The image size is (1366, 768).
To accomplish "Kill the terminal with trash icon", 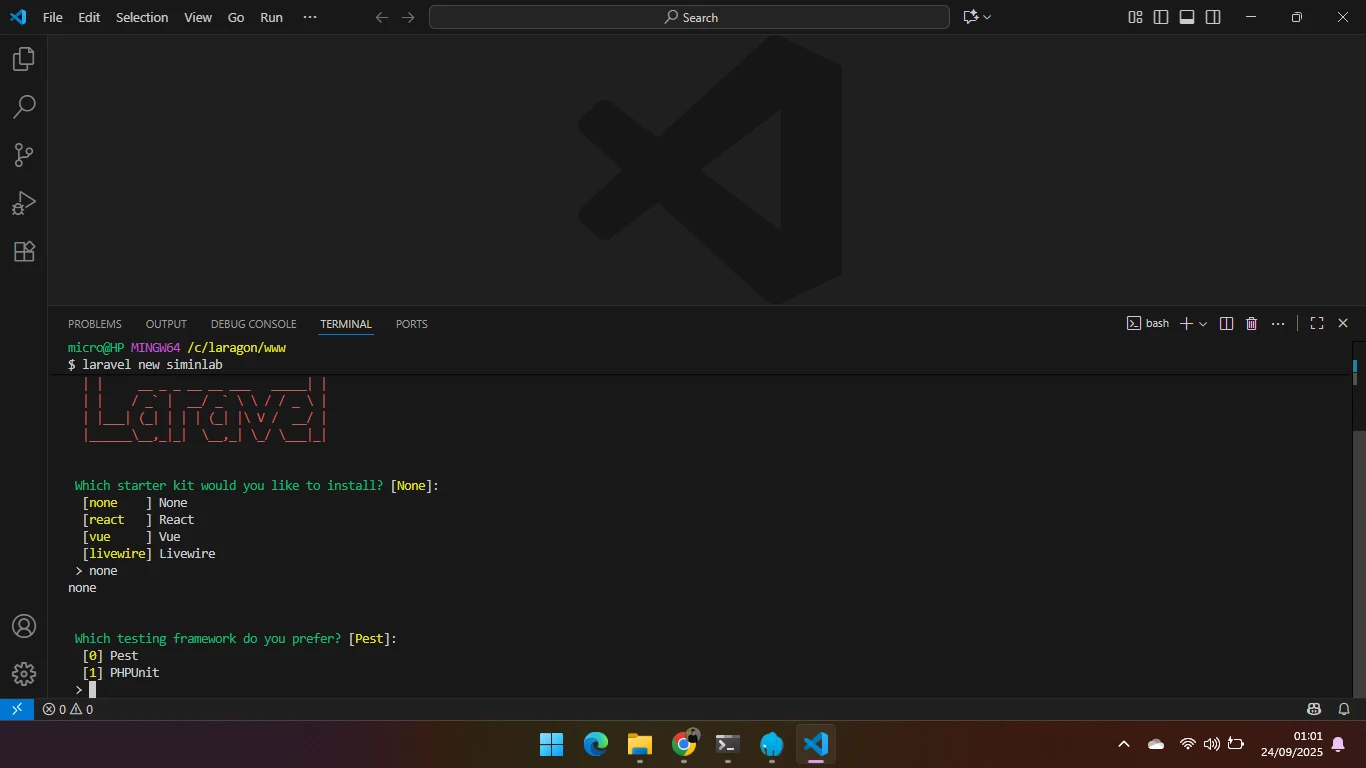I will (x=1251, y=323).
